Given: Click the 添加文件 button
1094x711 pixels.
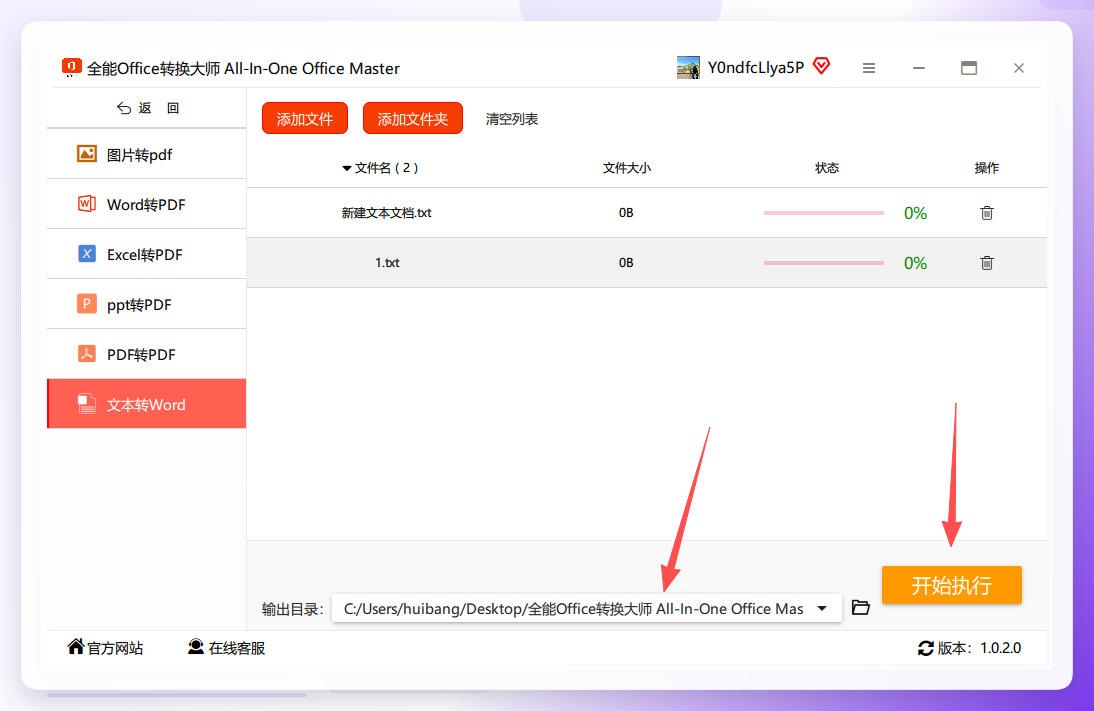Looking at the screenshot, I should tap(305, 119).
